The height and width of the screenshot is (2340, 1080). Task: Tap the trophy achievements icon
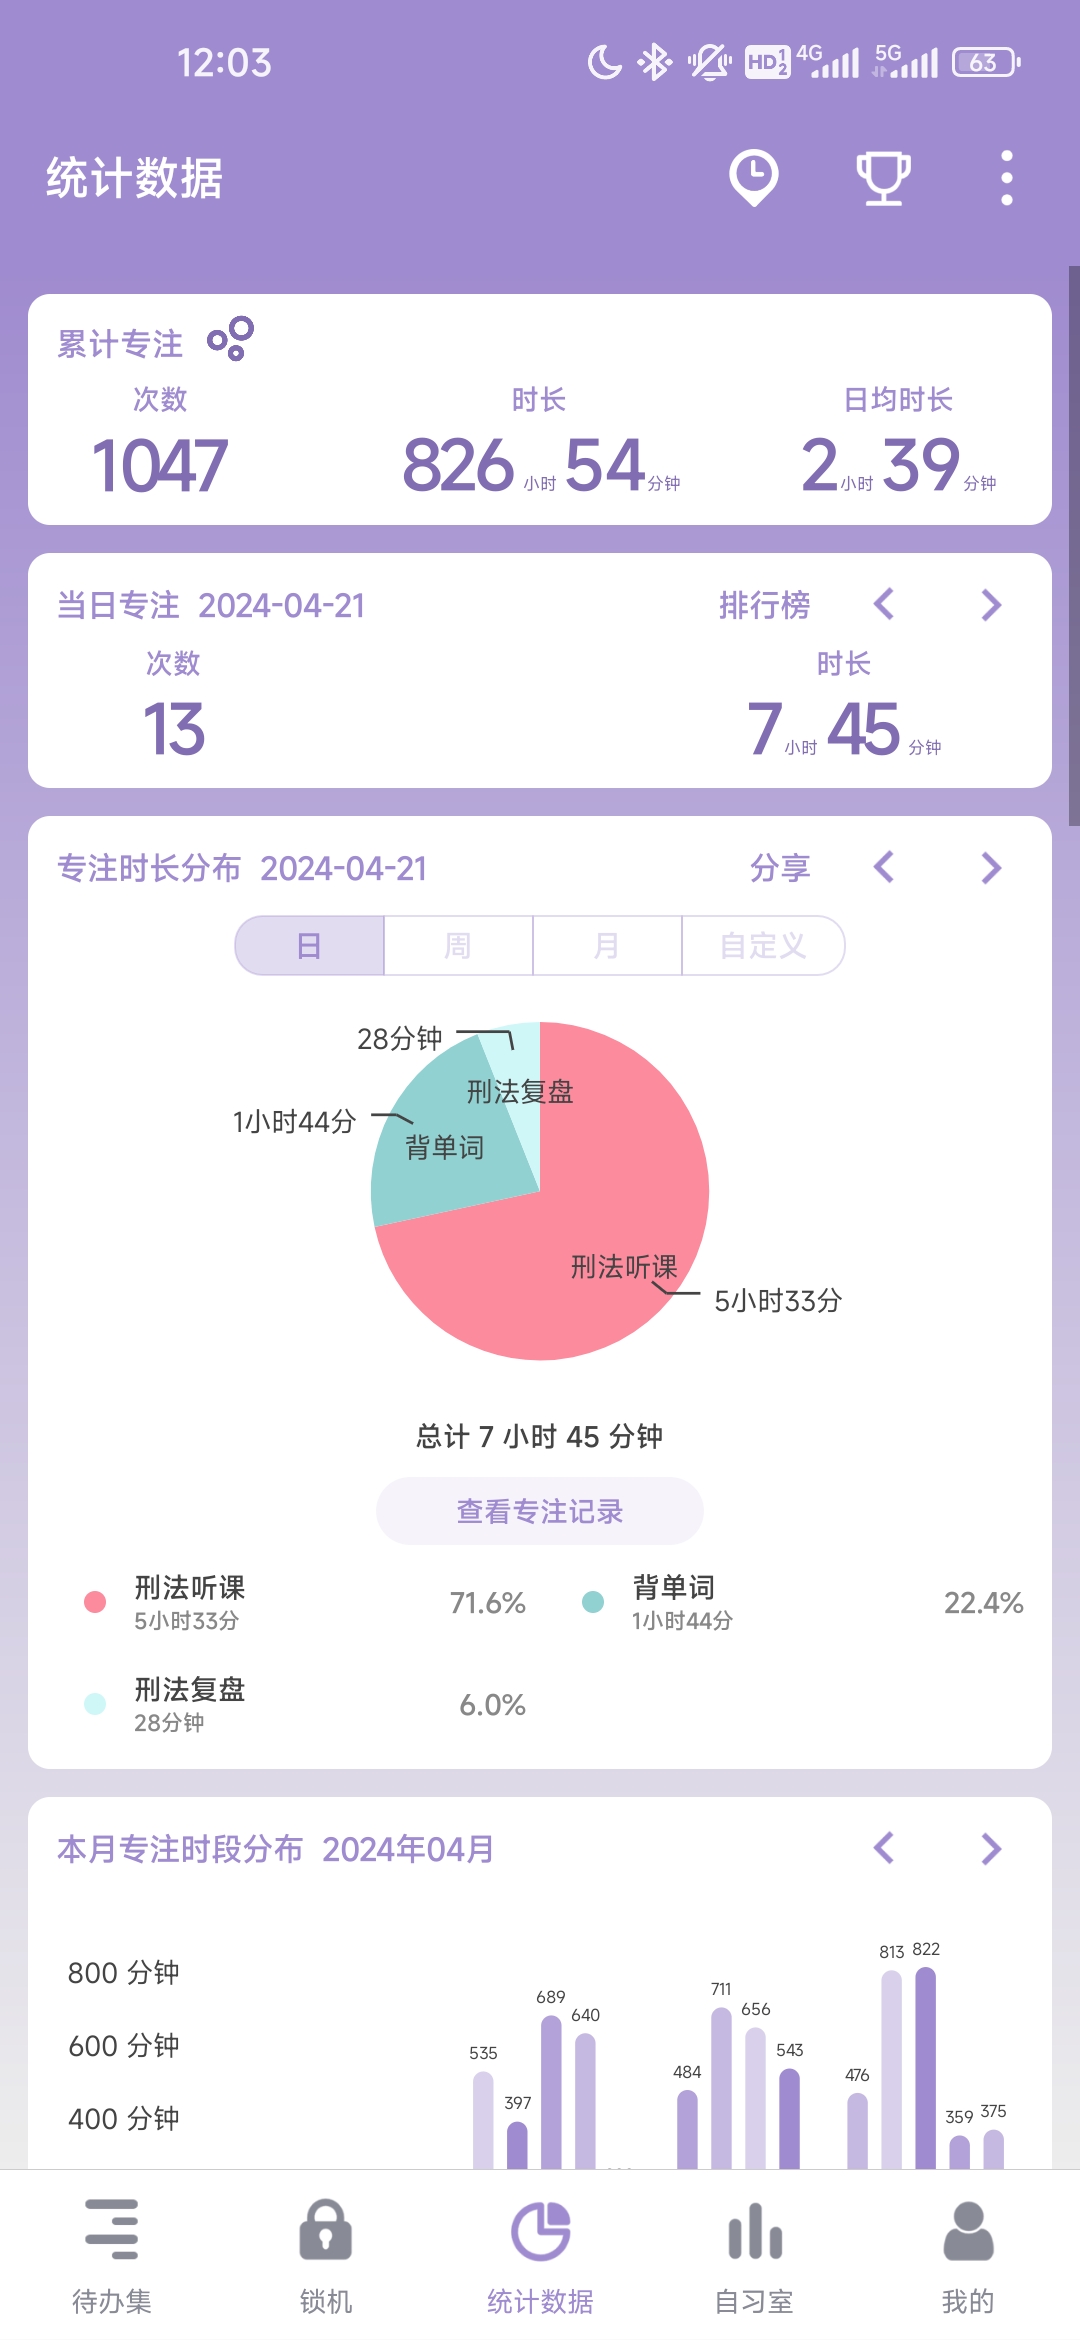[883, 178]
